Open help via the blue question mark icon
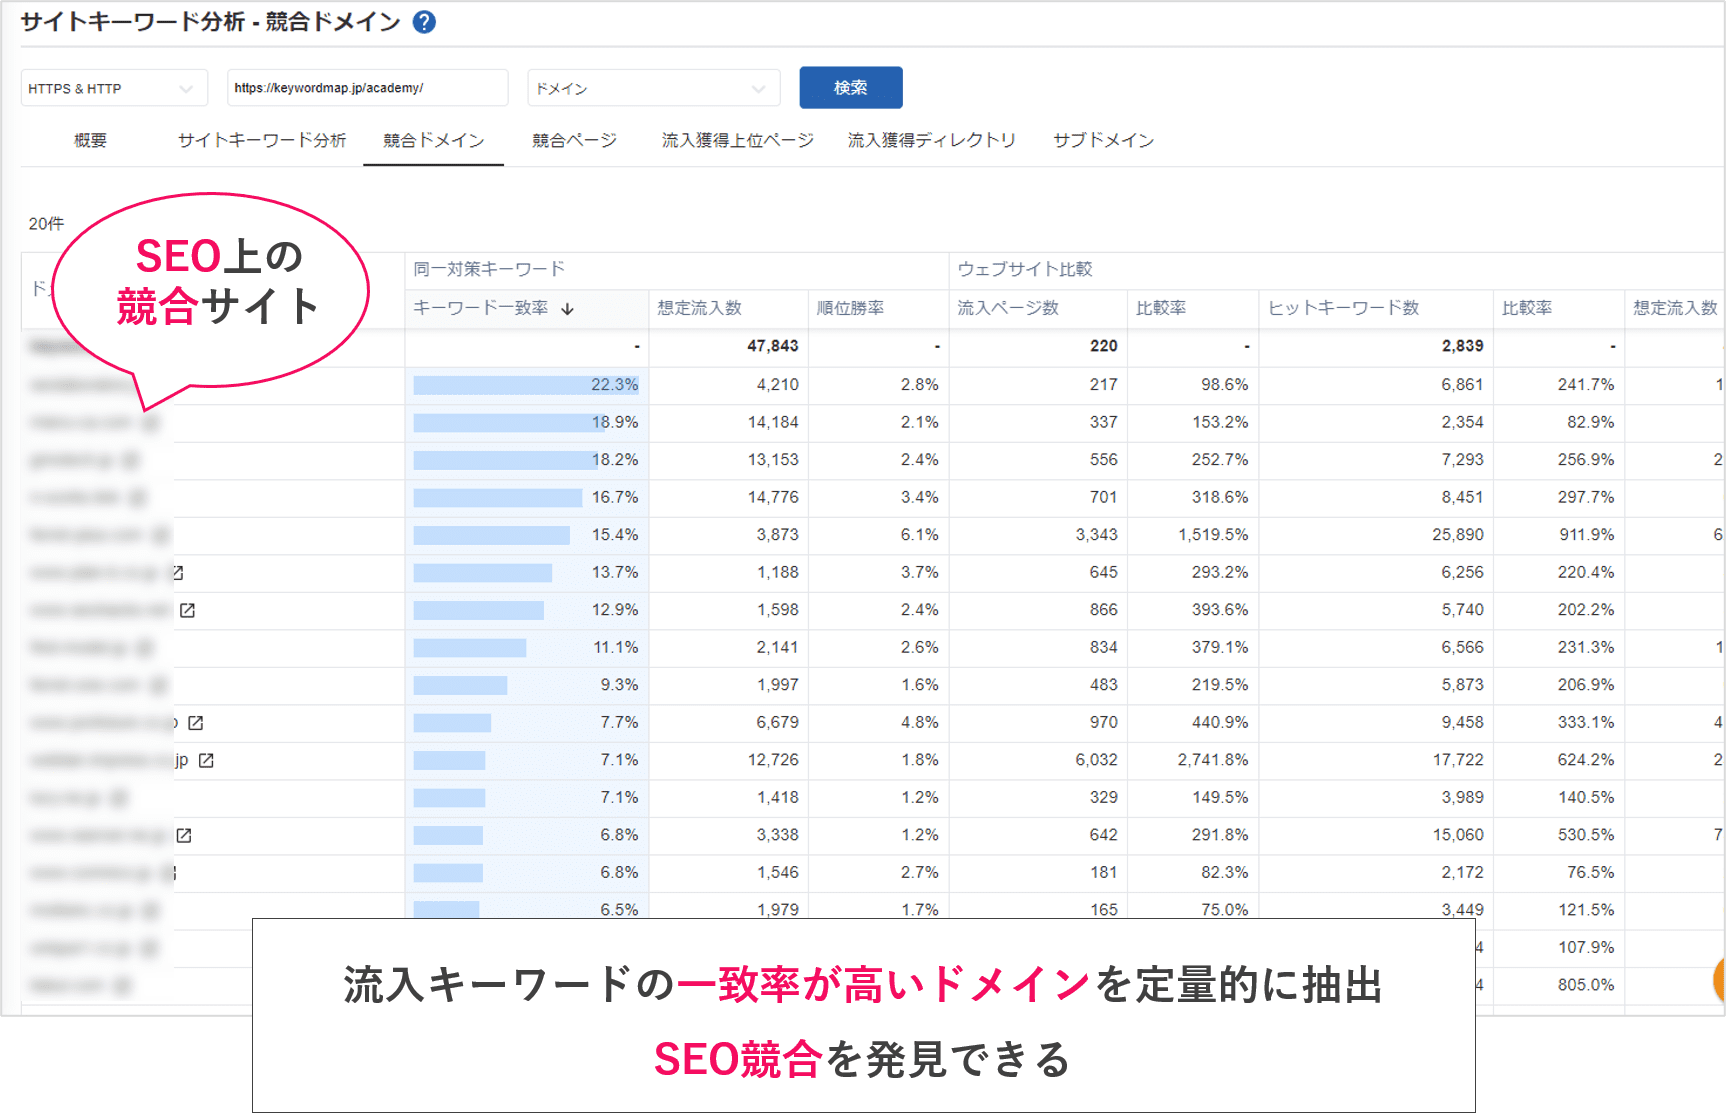Screen dimensions: 1726x1113 pyautogui.click(x=424, y=20)
